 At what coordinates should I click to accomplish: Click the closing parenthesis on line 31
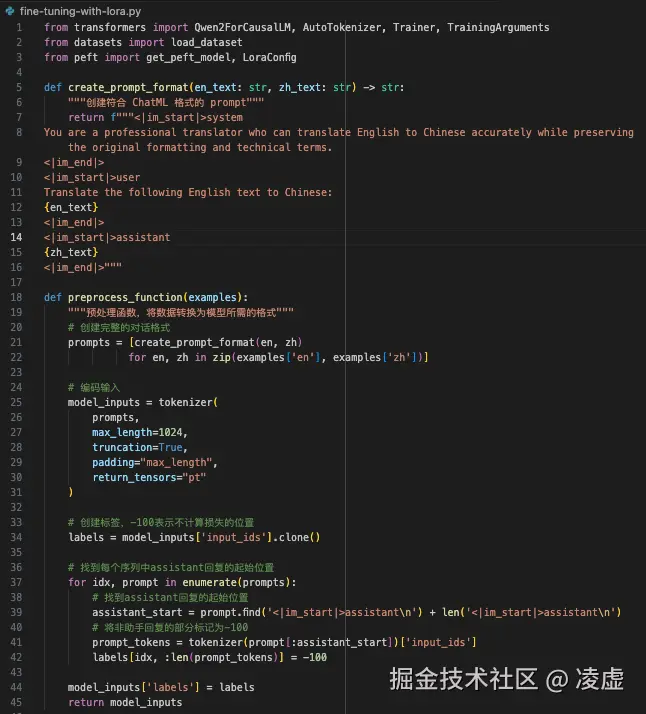tap(71, 492)
